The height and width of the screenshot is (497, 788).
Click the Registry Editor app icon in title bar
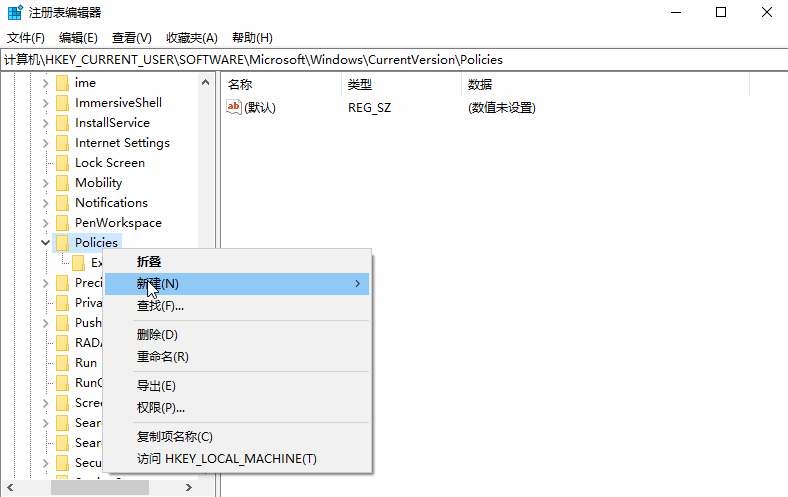[15, 13]
